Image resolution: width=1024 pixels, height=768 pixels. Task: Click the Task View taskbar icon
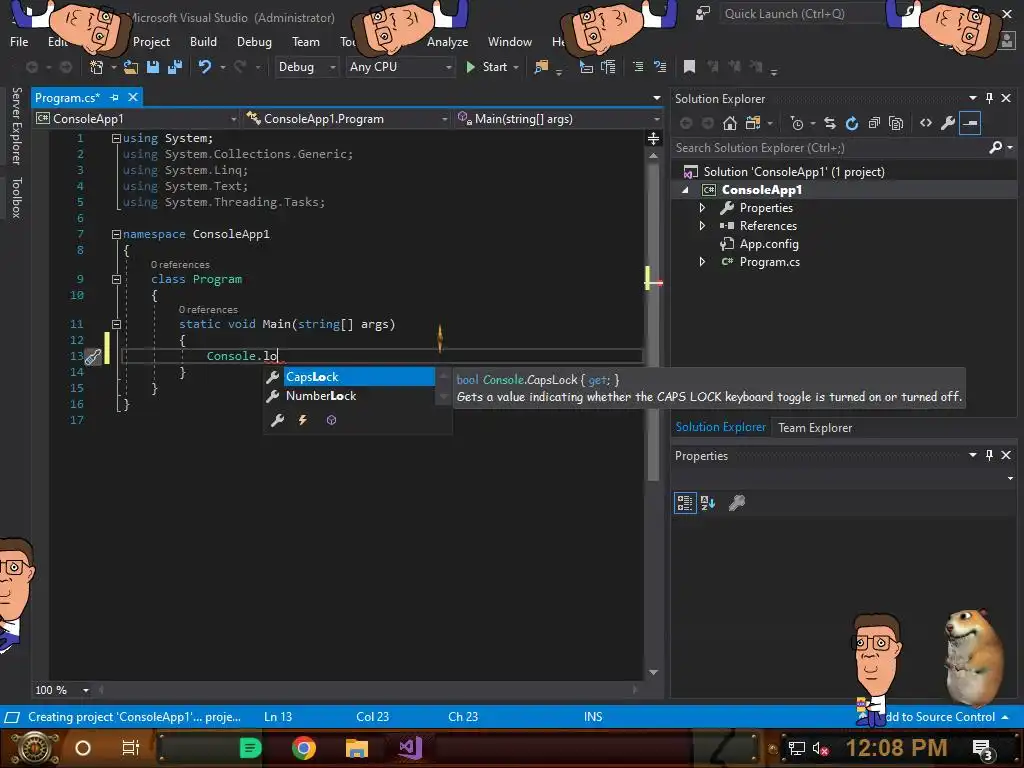(x=131, y=748)
